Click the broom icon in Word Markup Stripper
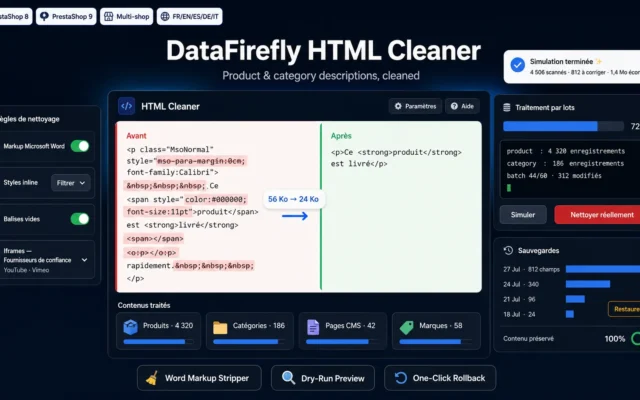Image resolution: width=640 pixels, height=400 pixels. tap(152, 378)
